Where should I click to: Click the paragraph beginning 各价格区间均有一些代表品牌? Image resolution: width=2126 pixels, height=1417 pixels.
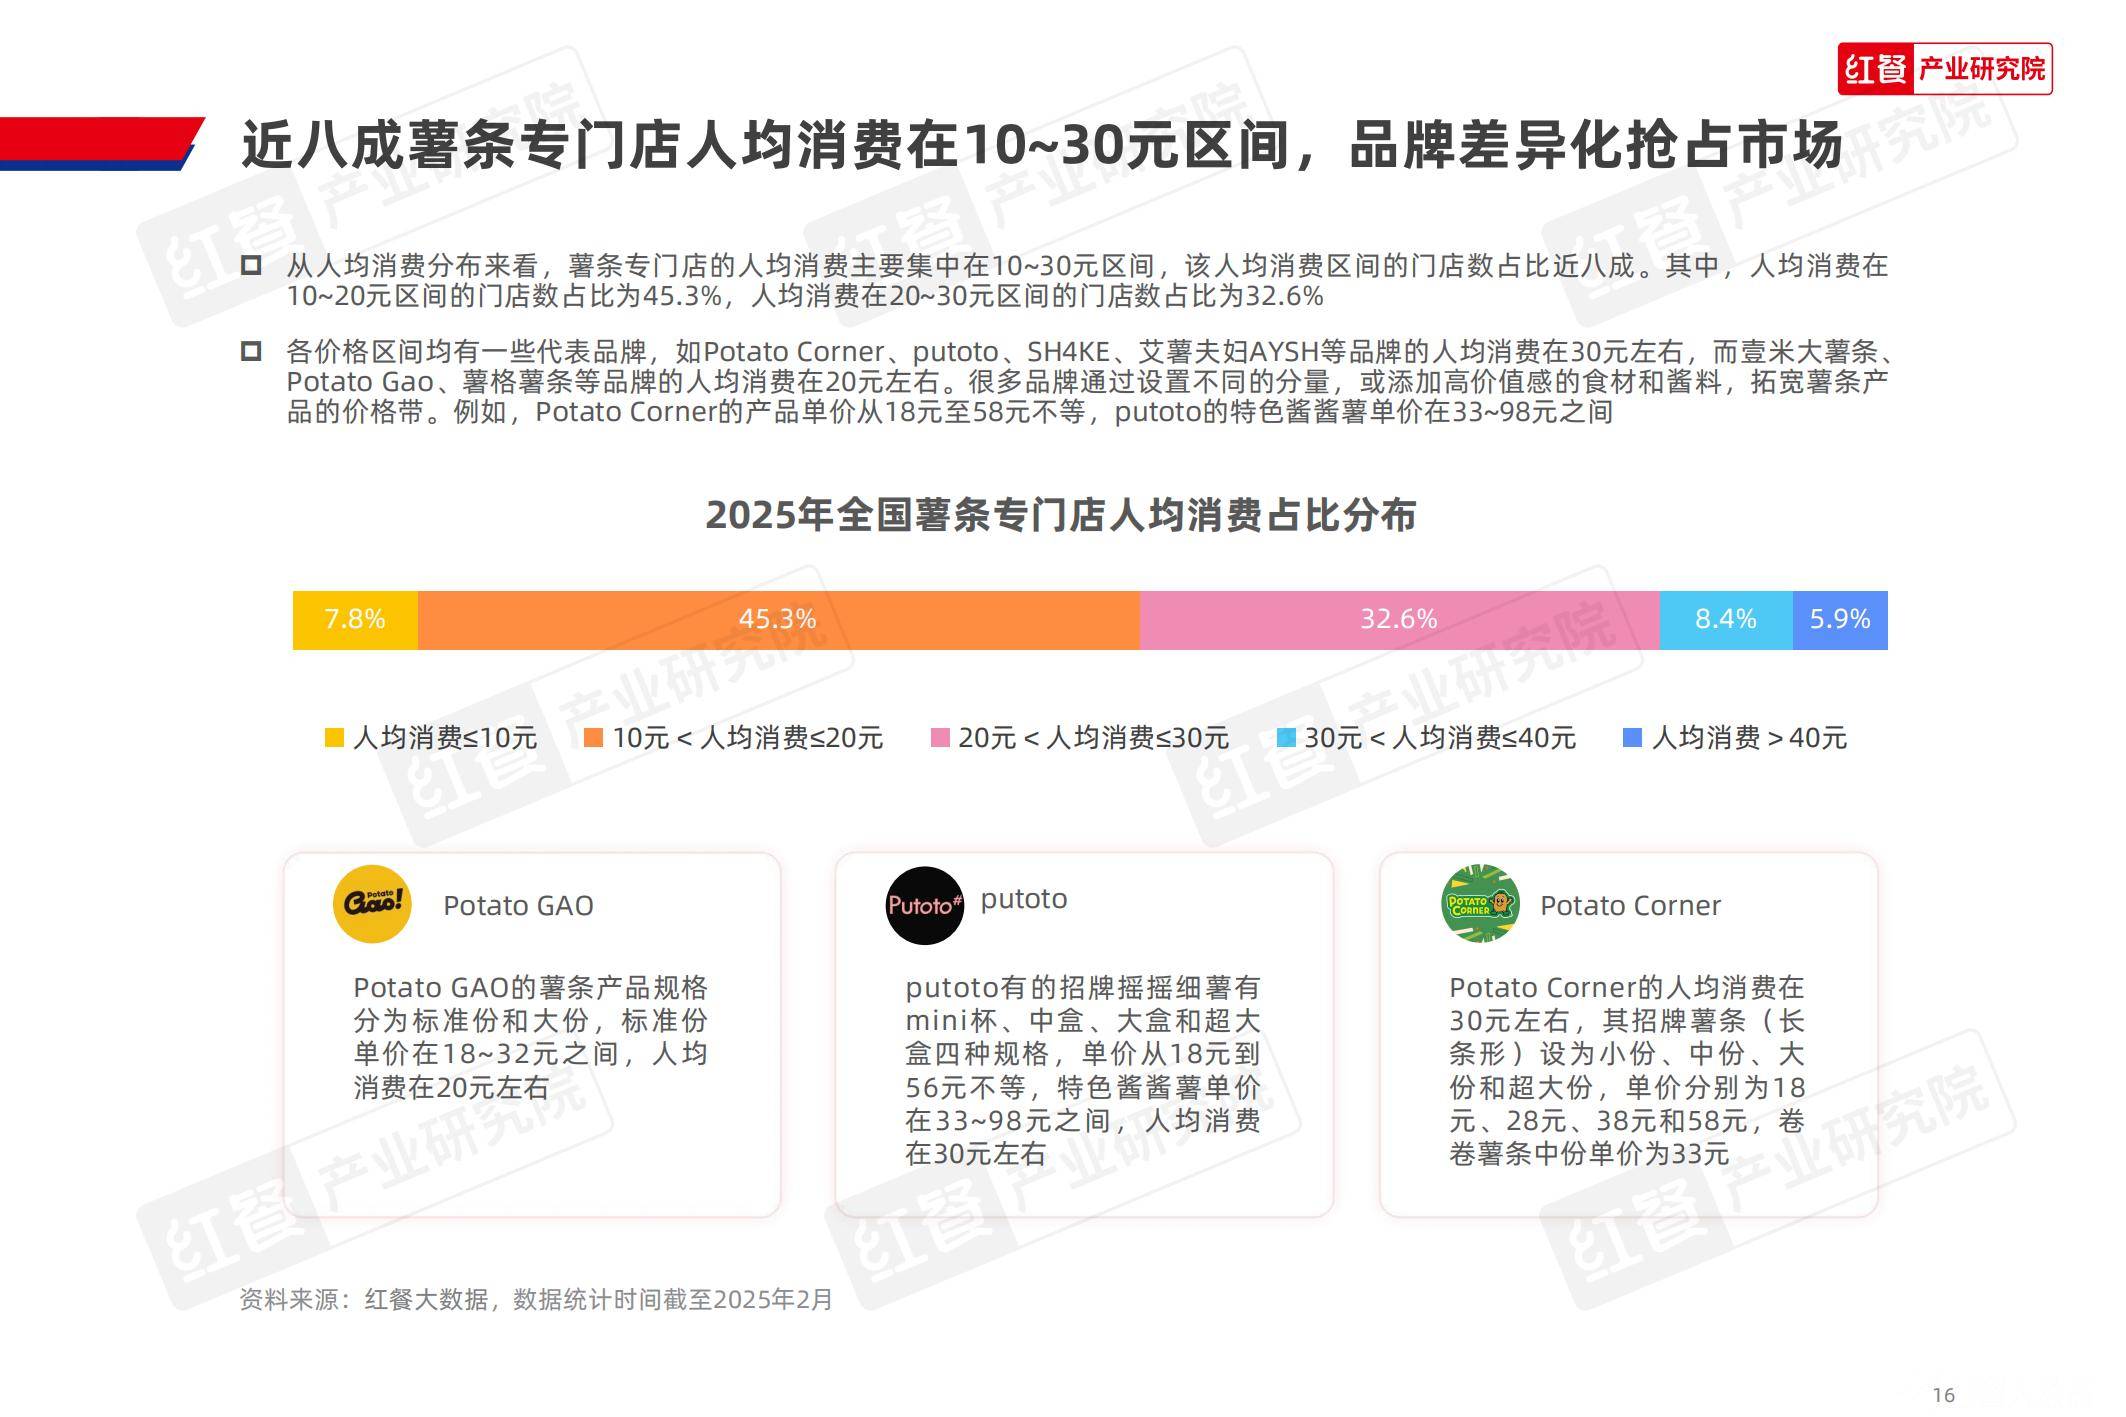[x=1089, y=382]
